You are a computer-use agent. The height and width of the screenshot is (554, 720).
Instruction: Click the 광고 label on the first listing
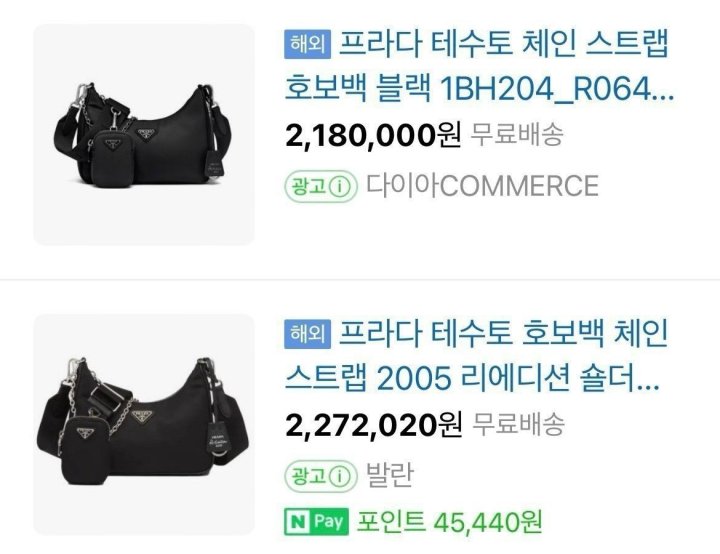tap(309, 187)
